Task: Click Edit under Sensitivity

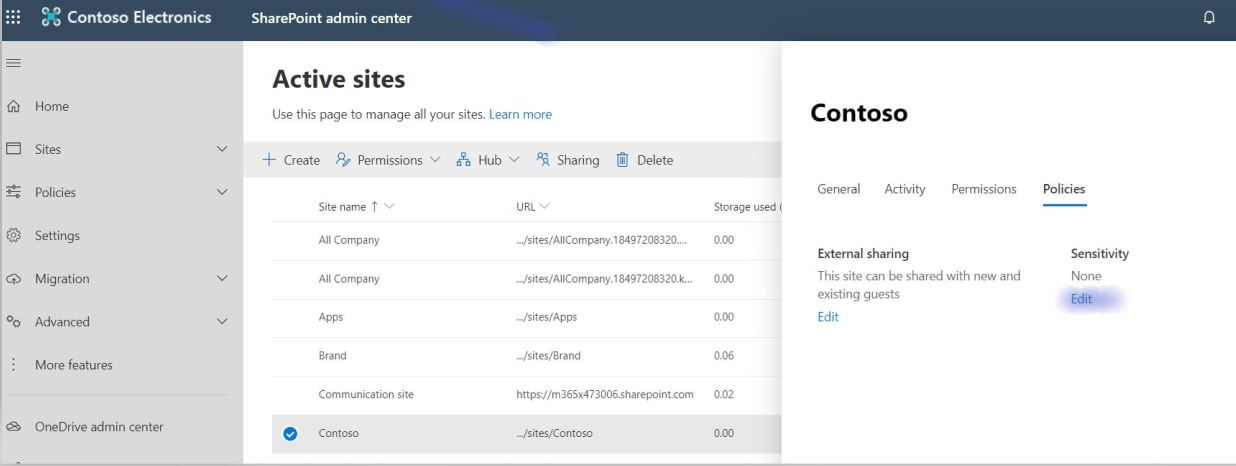Action: click(x=1081, y=299)
